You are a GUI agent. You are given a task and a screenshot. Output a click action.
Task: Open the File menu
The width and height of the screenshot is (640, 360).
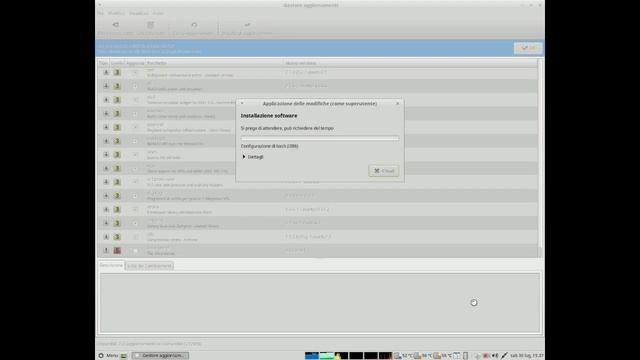[100, 13]
